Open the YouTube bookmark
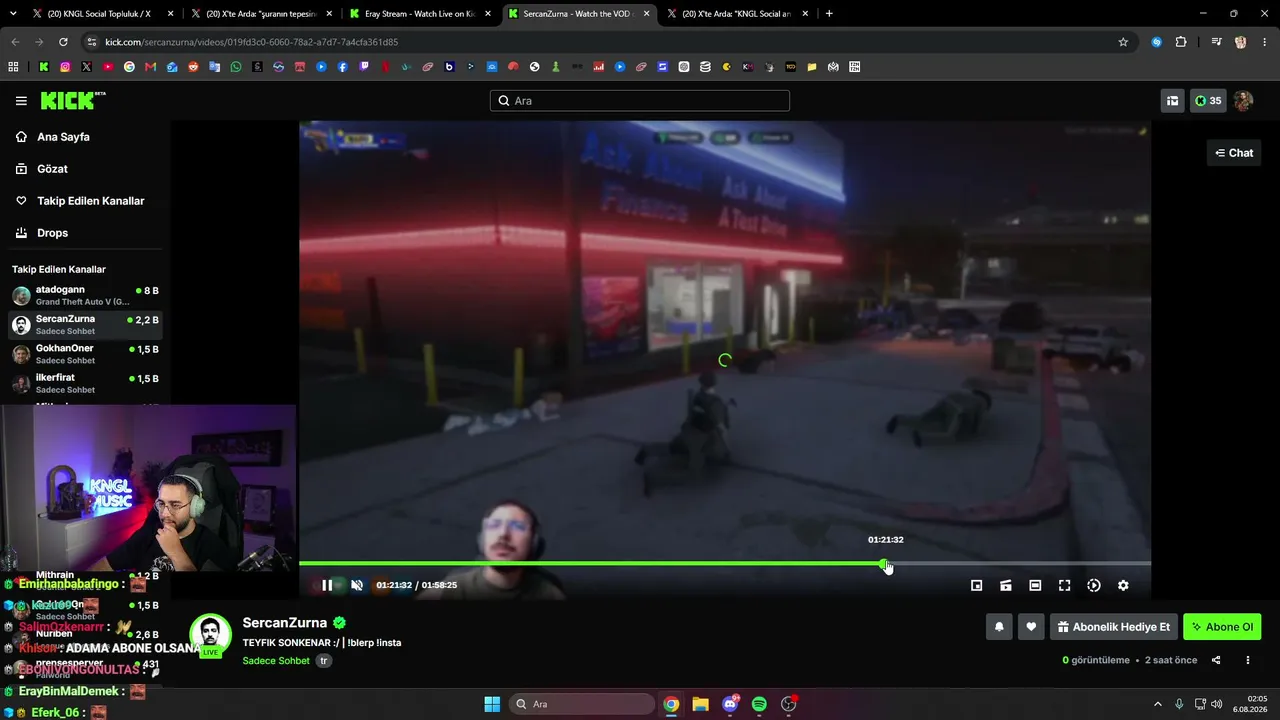 pos(108,67)
